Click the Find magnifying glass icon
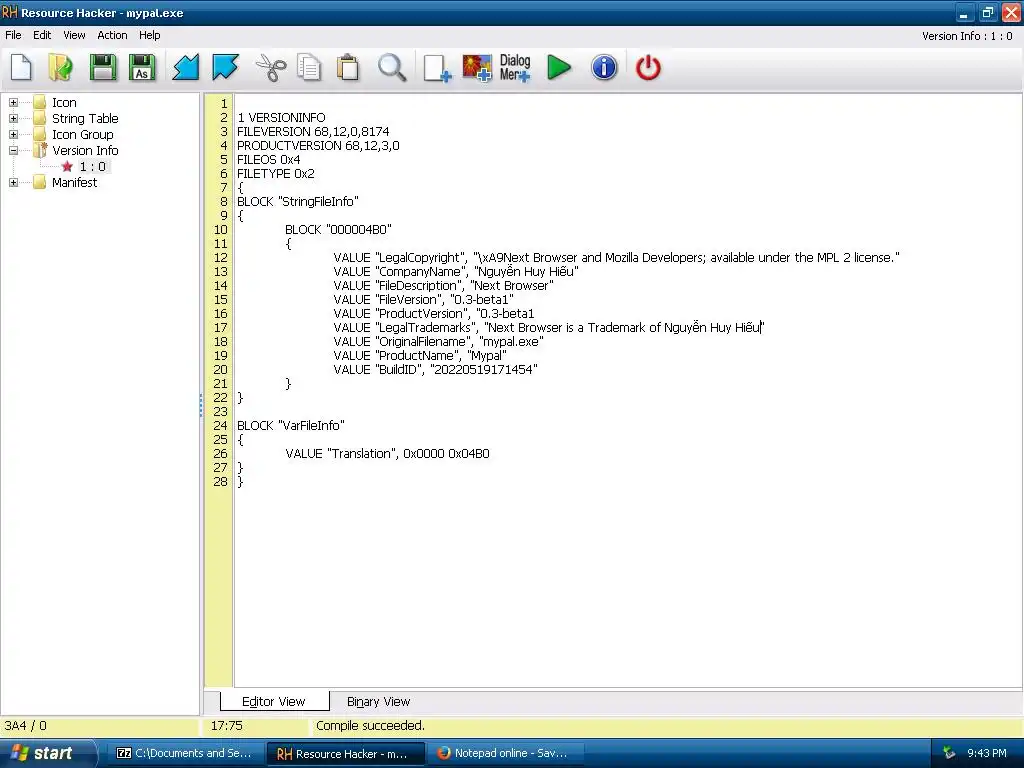The width and height of the screenshot is (1024, 768). click(x=392, y=67)
